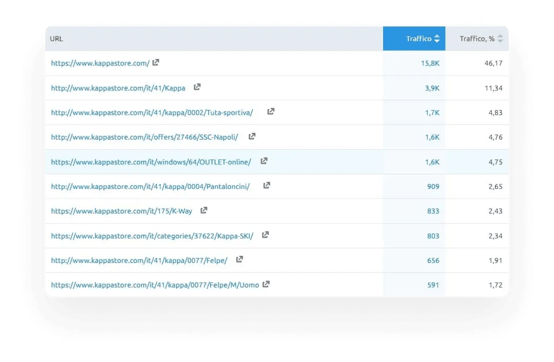Screen dimensions: 554x362
Task: Open the K-Way URL link
Action: (122, 211)
